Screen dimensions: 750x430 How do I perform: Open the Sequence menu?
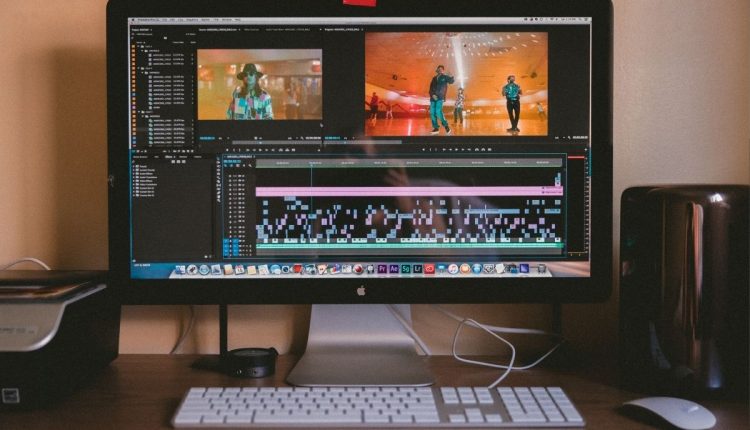click(x=192, y=20)
